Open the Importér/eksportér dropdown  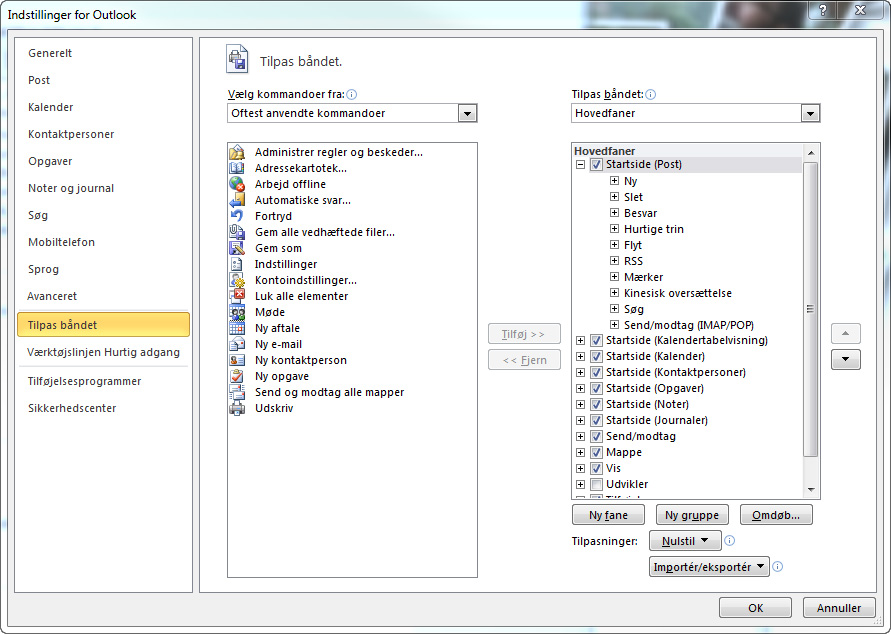(x=709, y=567)
